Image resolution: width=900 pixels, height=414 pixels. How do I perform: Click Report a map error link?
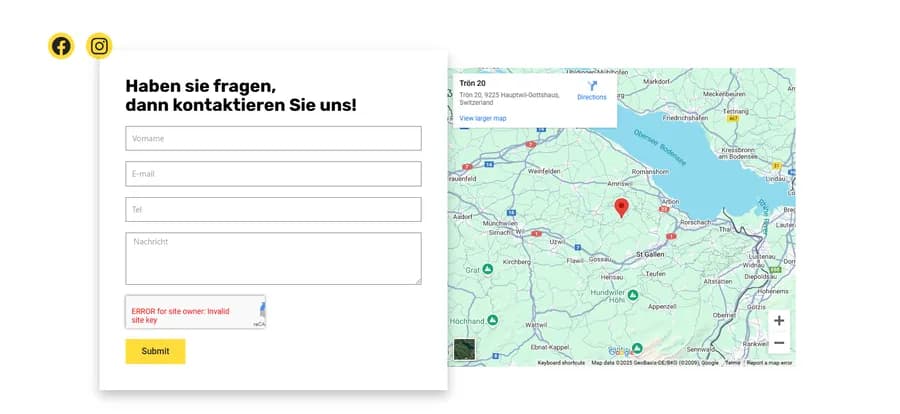coord(769,363)
